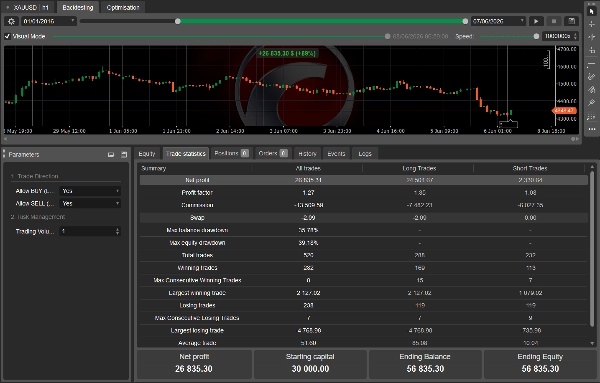The height and width of the screenshot is (383, 600).
Task: Click the visual mode progress slider handle
Action: click(387, 36)
